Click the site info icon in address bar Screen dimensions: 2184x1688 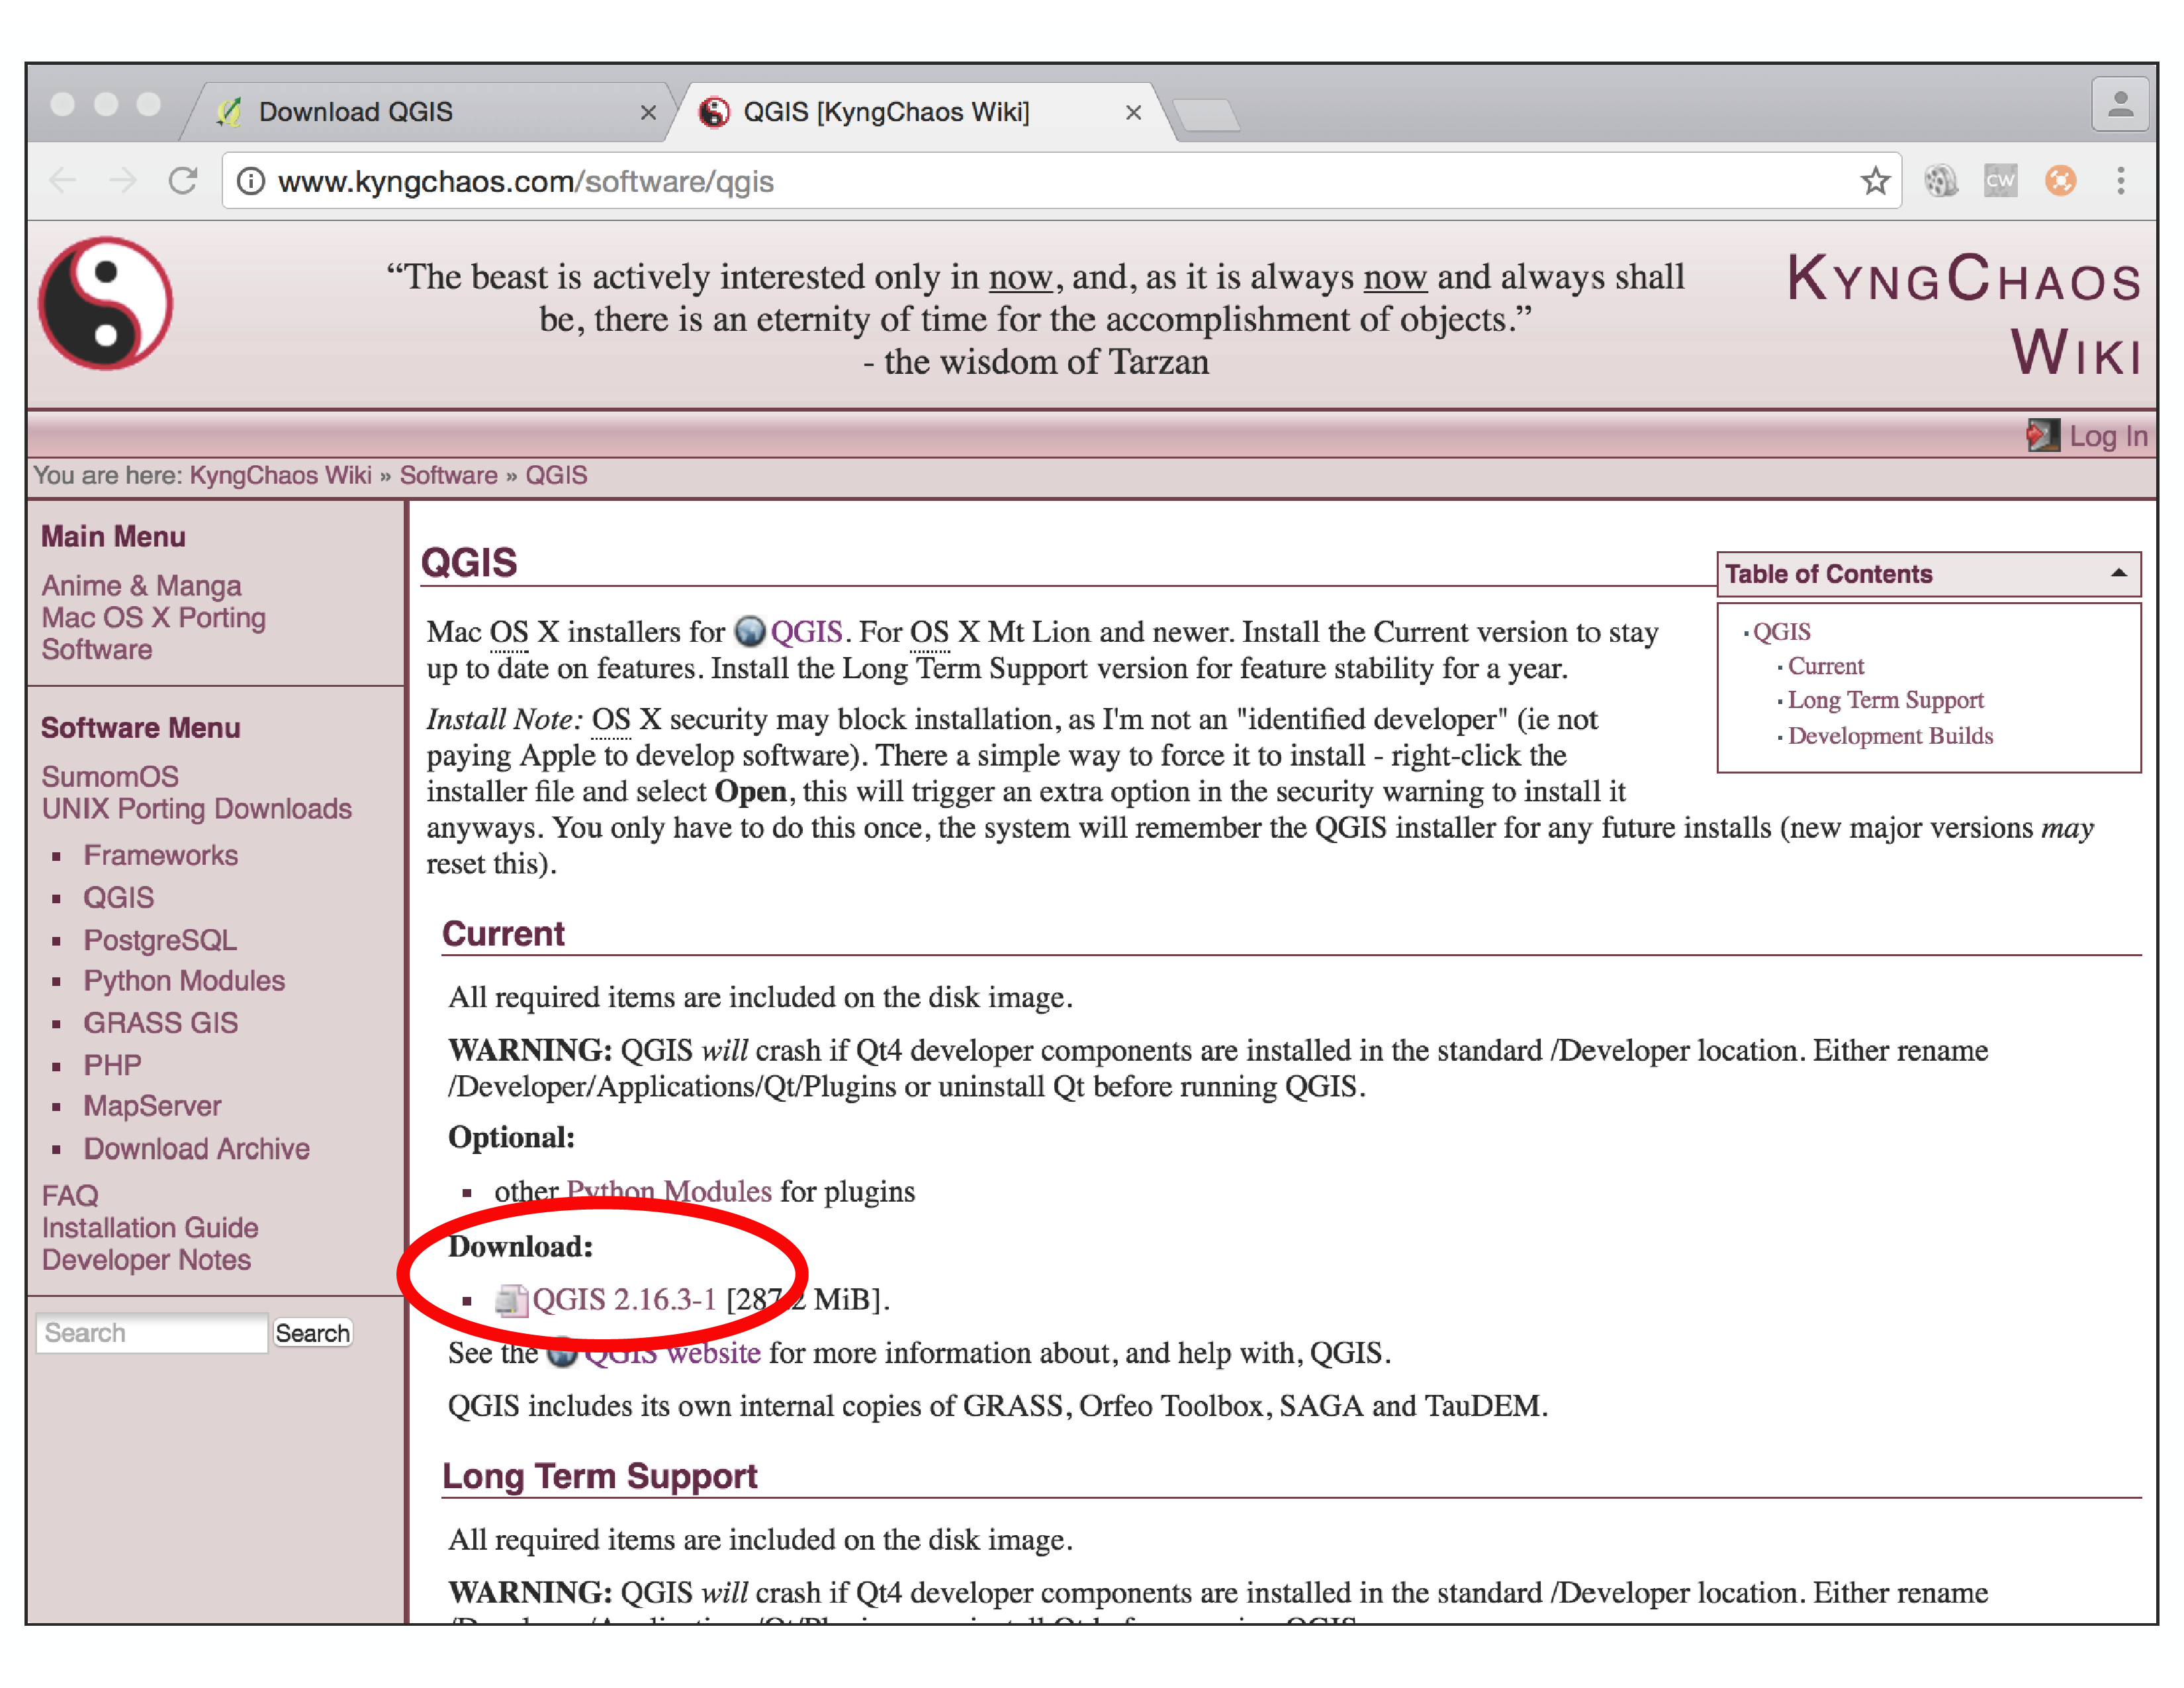[251, 181]
